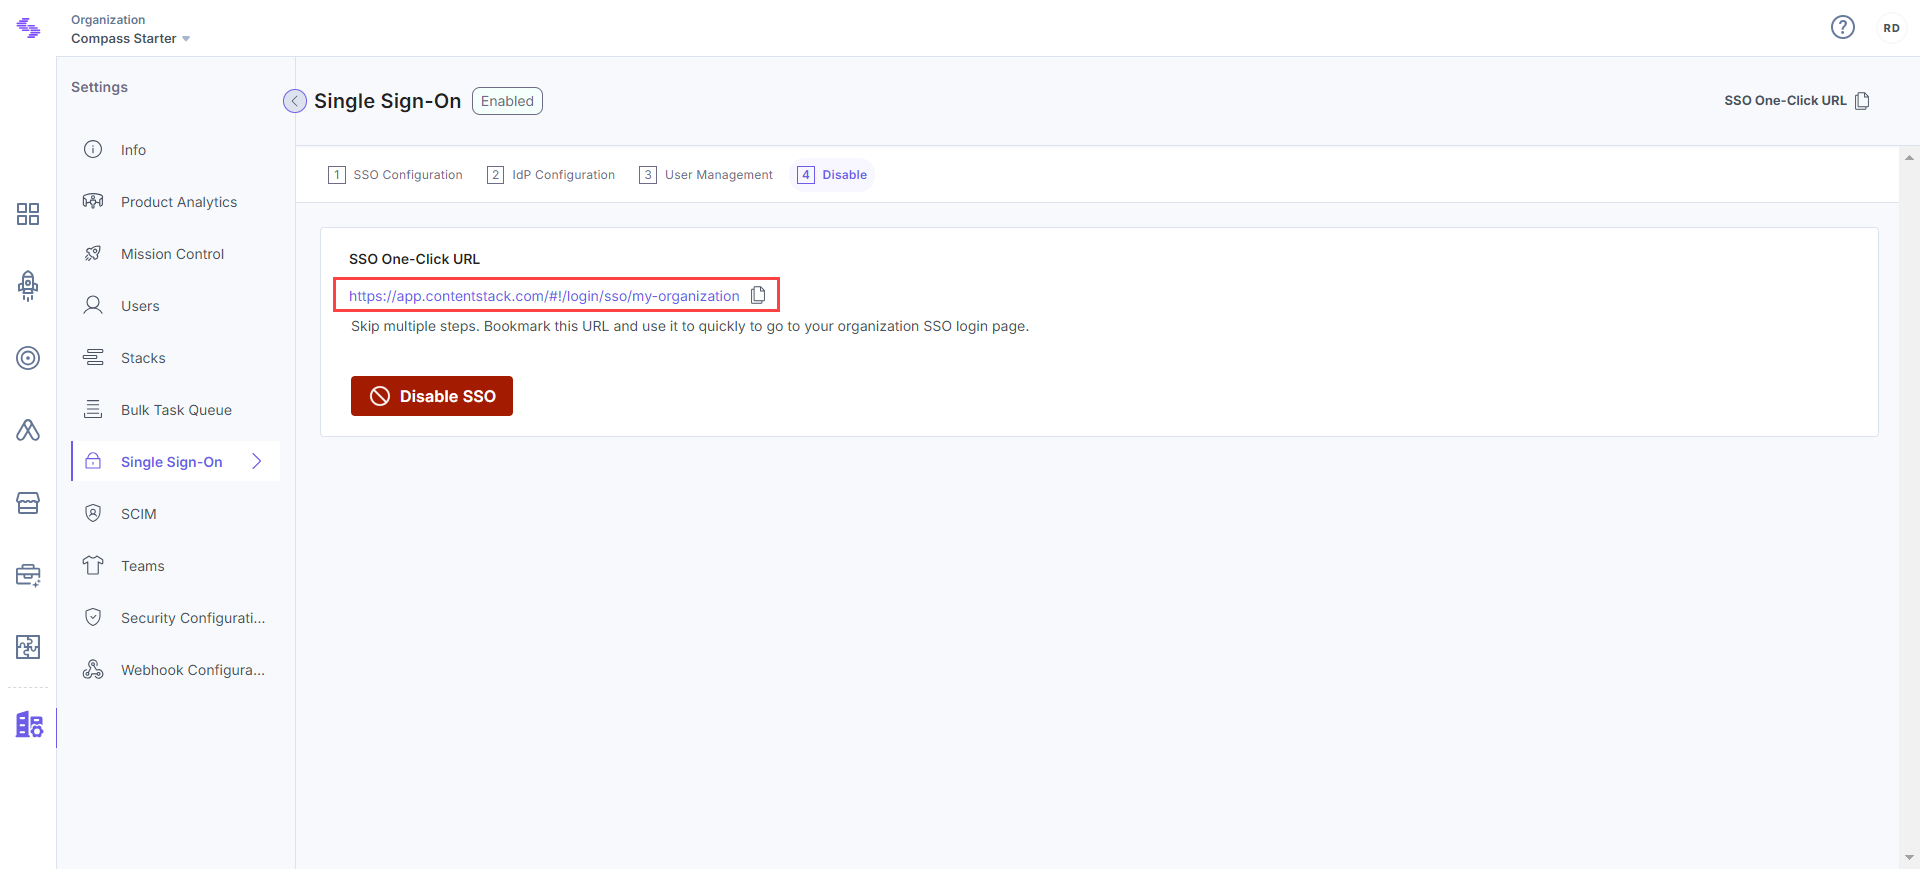Open the Users settings page
The height and width of the screenshot is (869, 1920).
coord(176,305)
